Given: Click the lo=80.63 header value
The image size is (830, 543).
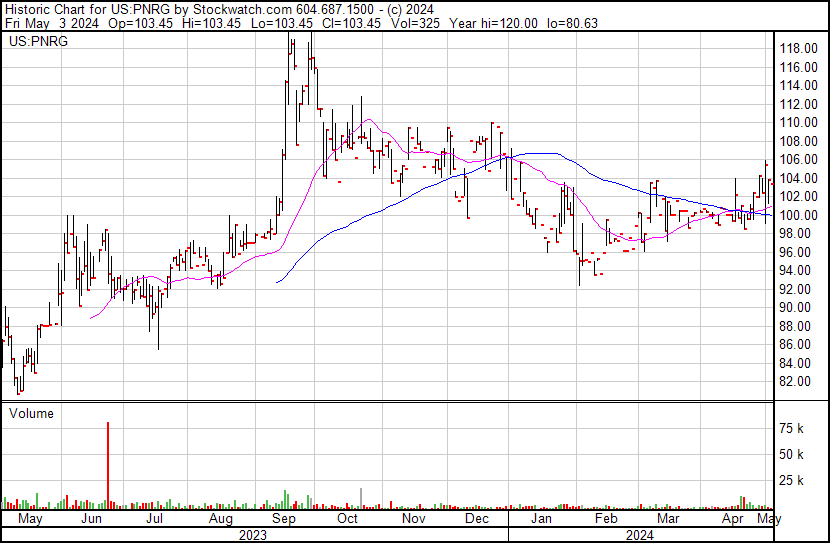Looking at the screenshot, I should [573, 23].
